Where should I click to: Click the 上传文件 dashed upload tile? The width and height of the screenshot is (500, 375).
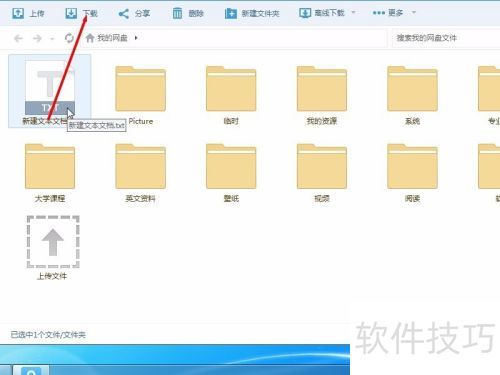[53, 248]
